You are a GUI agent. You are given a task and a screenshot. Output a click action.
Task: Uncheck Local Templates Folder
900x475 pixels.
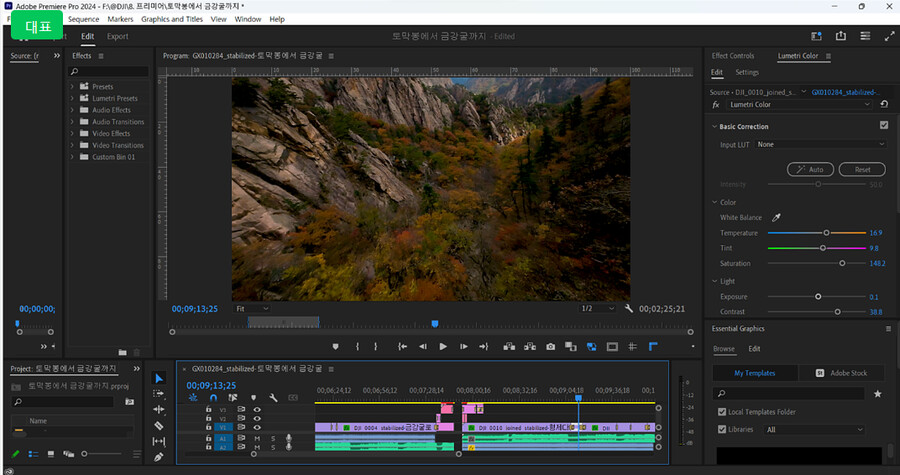tap(723, 412)
